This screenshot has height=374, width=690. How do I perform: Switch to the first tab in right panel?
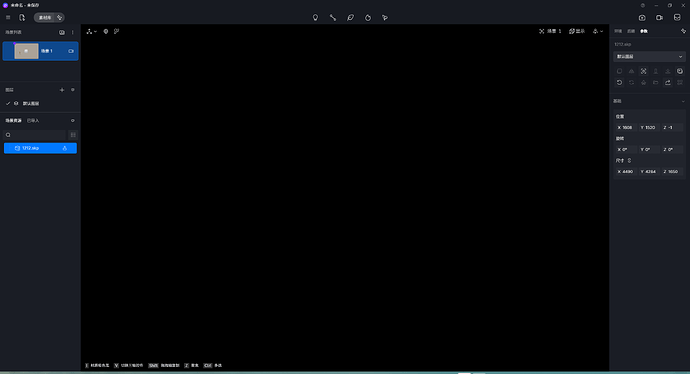pos(618,31)
